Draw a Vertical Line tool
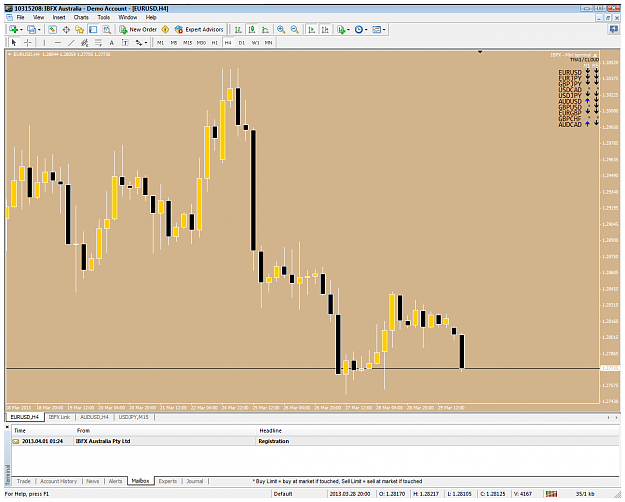 point(44,42)
